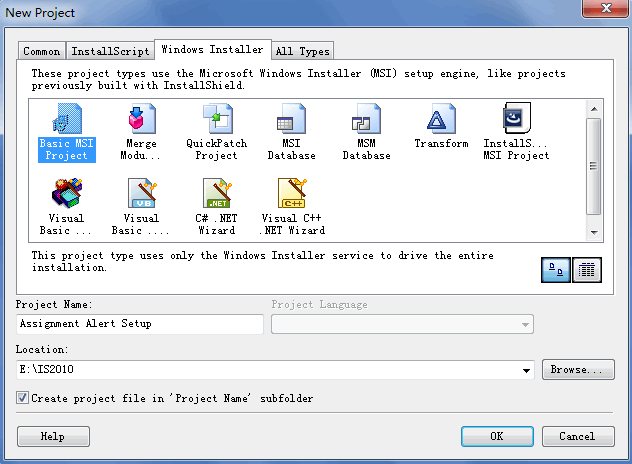Screen dimensions: 632x464
Task: Click the project list scrollbar thumb
Action: 594,166
